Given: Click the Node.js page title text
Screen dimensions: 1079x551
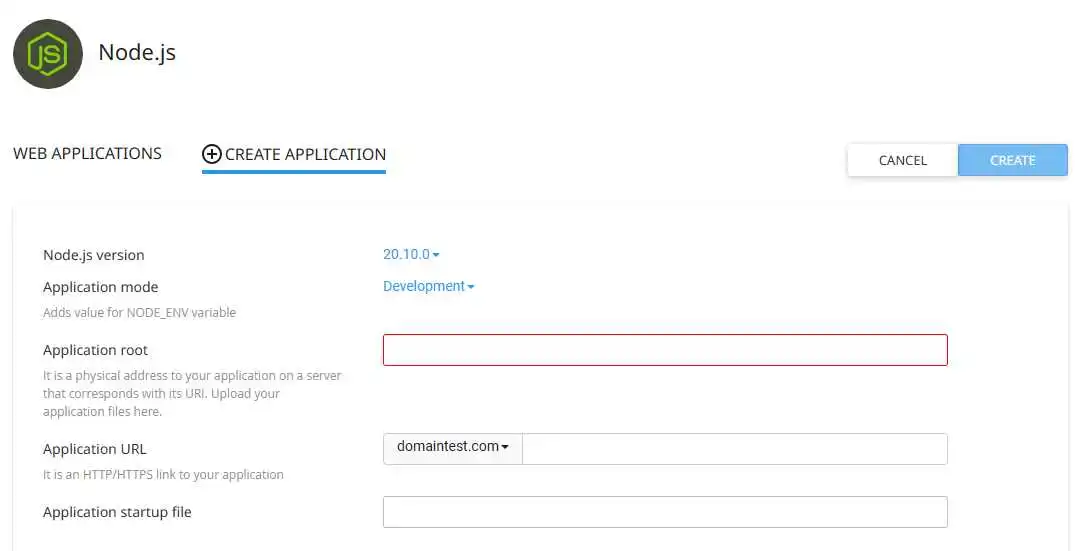Looking at the screenshot, I should (x=137, y=52).
